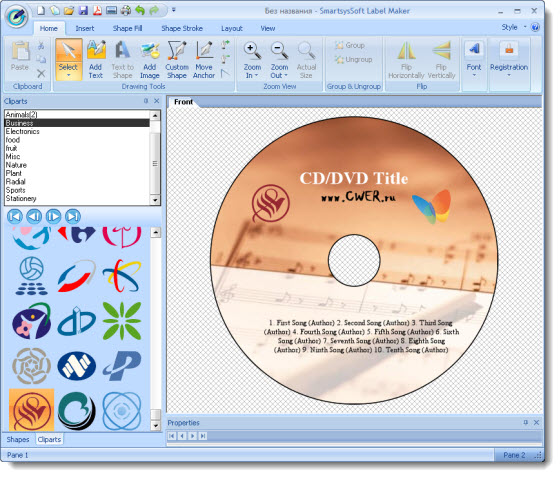Click the Ungroup button
Screen dimensions: 560x477
pos(354,59)
